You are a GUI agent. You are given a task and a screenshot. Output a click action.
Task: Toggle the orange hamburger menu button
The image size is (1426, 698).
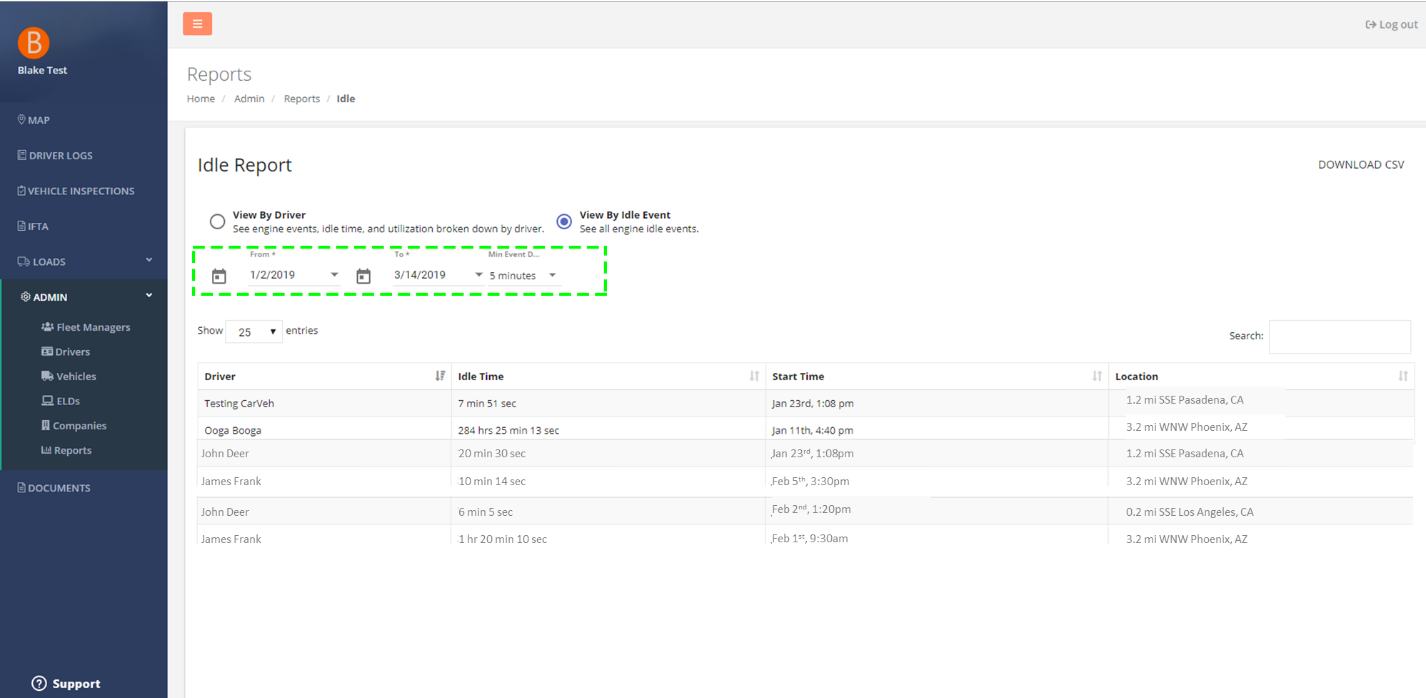[x=197, y=24]
